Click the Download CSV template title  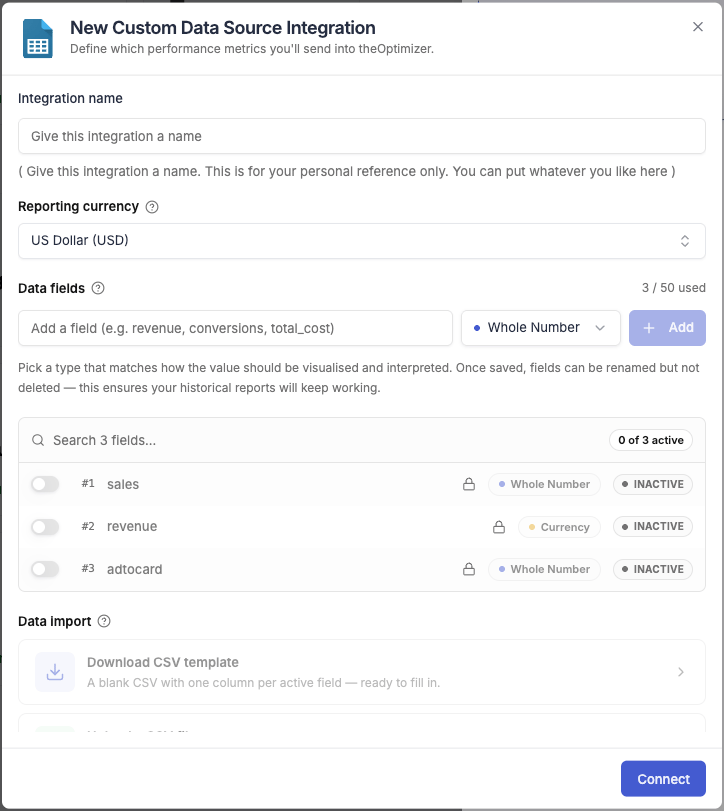point(163,662)
